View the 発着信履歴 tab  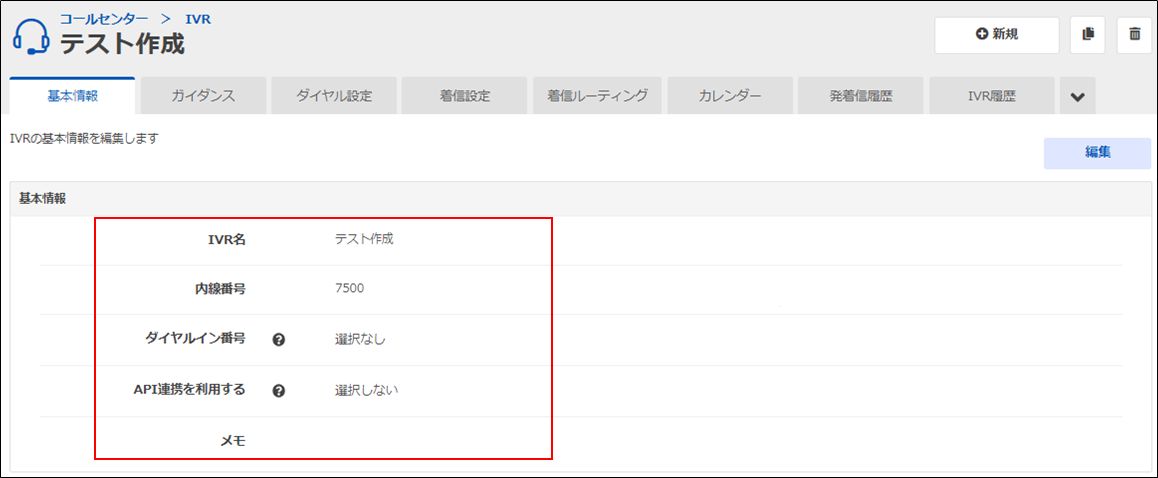point(860,96)
